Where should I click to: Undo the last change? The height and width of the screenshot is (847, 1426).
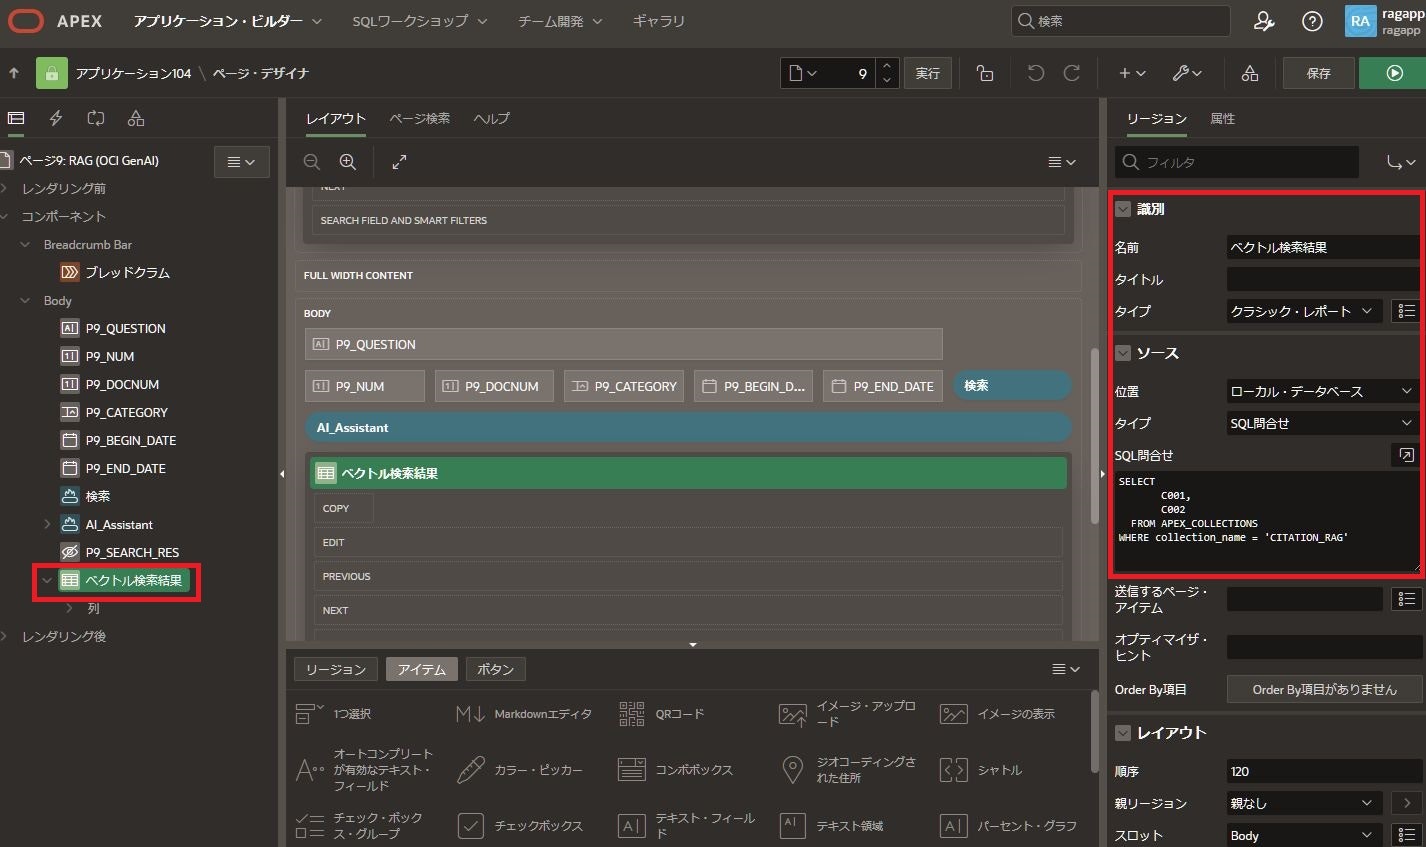(1036, 73)
